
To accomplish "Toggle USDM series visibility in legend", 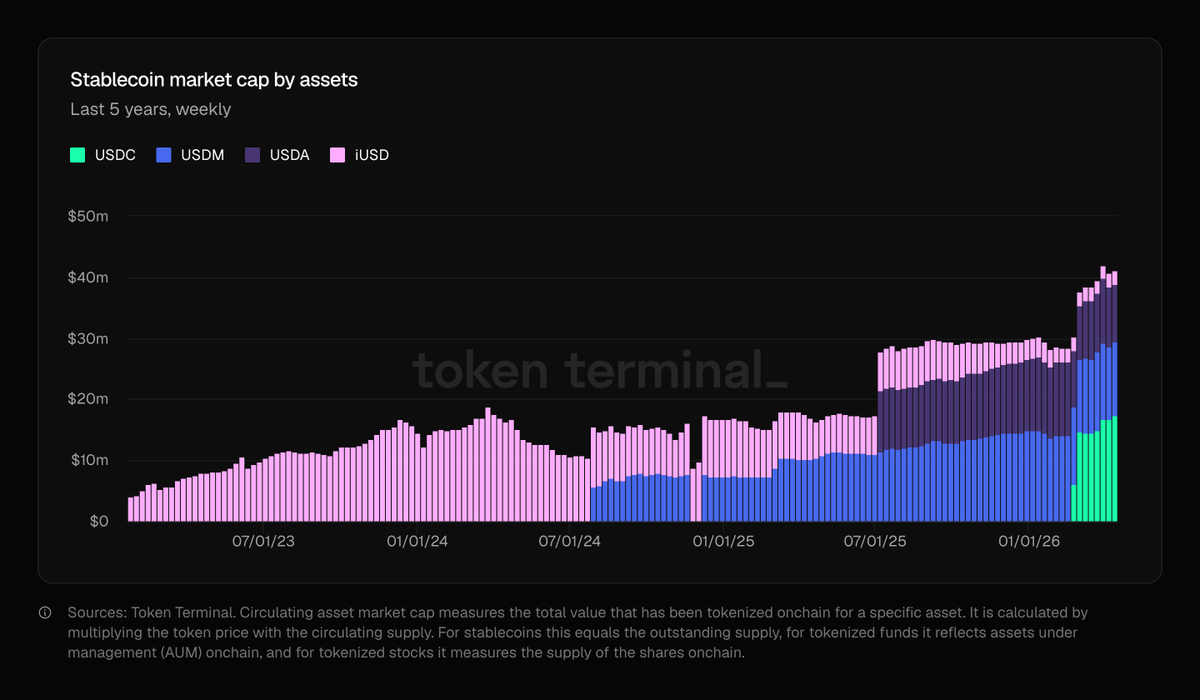I will pyautogui.click(x=189, y=155).
